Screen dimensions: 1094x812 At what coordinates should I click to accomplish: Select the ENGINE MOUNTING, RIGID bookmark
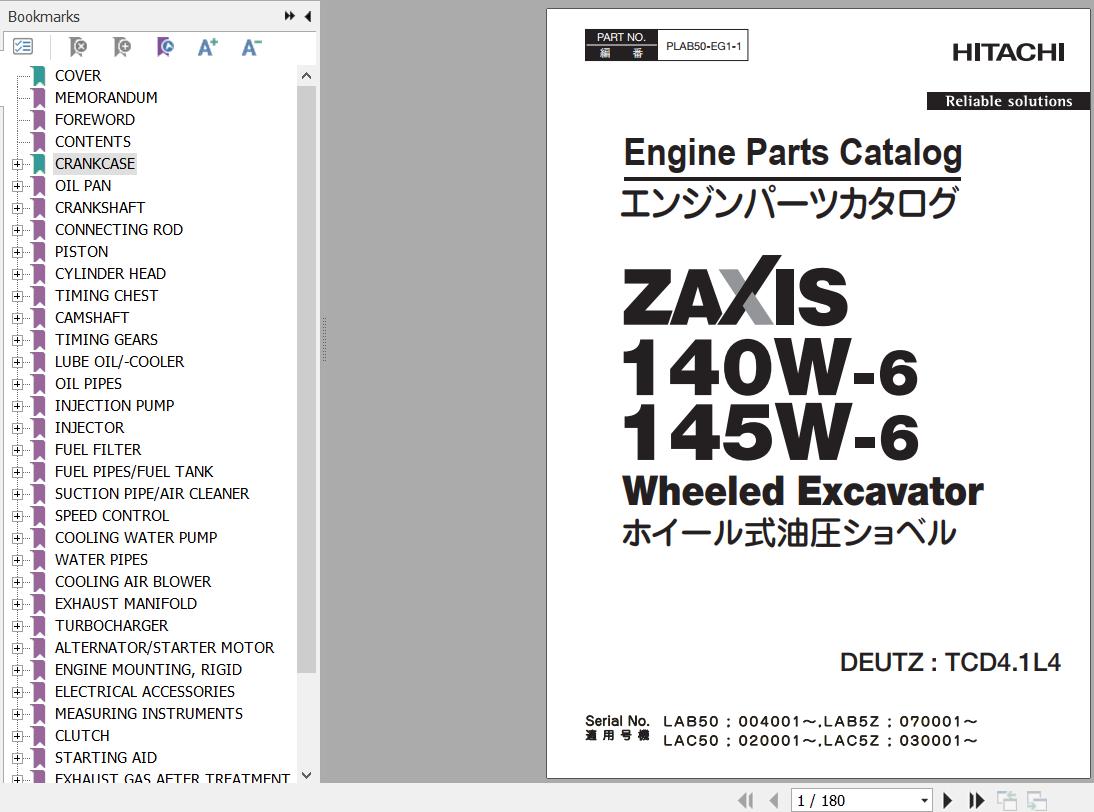point(149,670)
